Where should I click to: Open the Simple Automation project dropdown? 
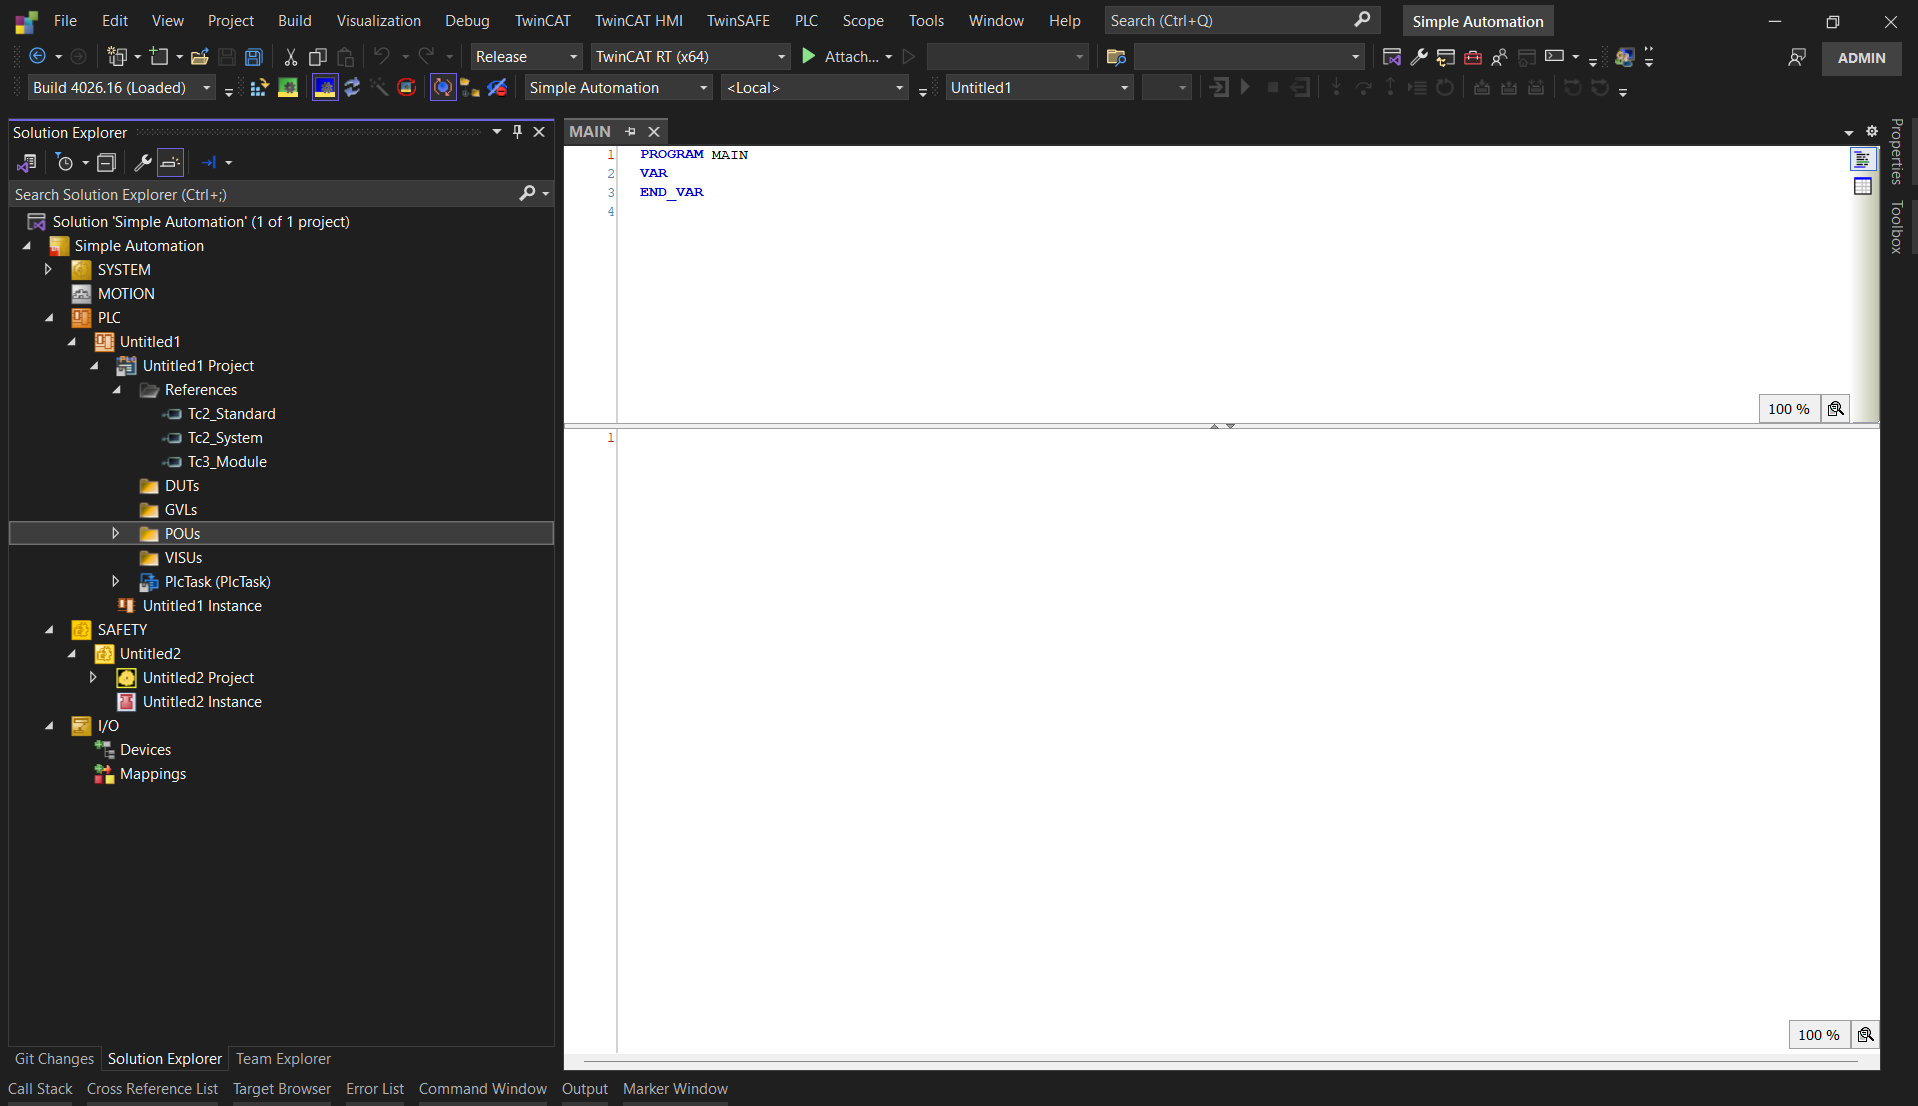(618, 88)
